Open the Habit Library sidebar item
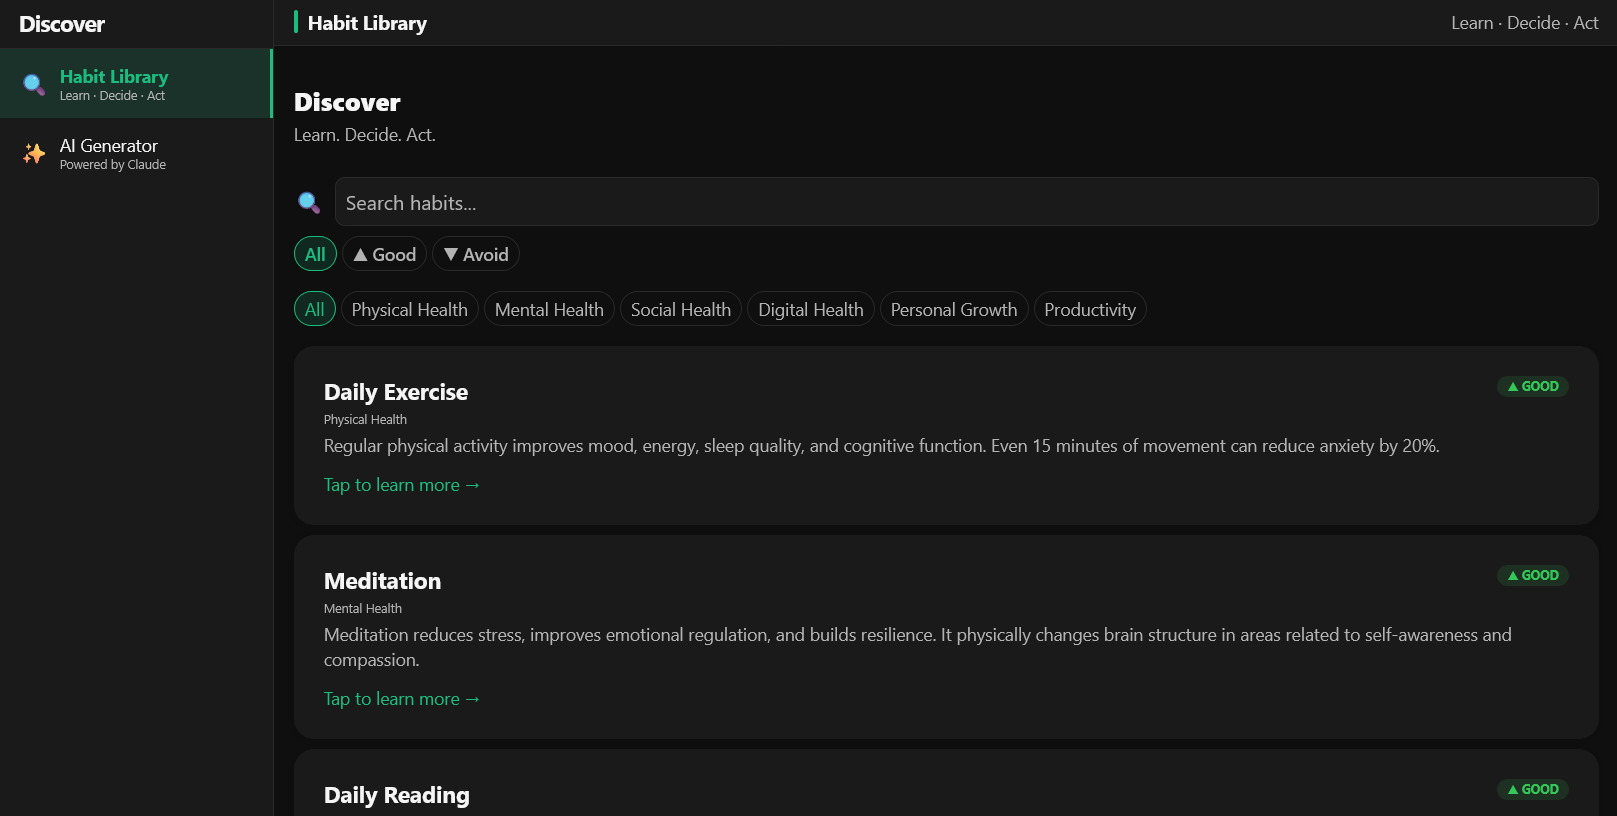 136,84
